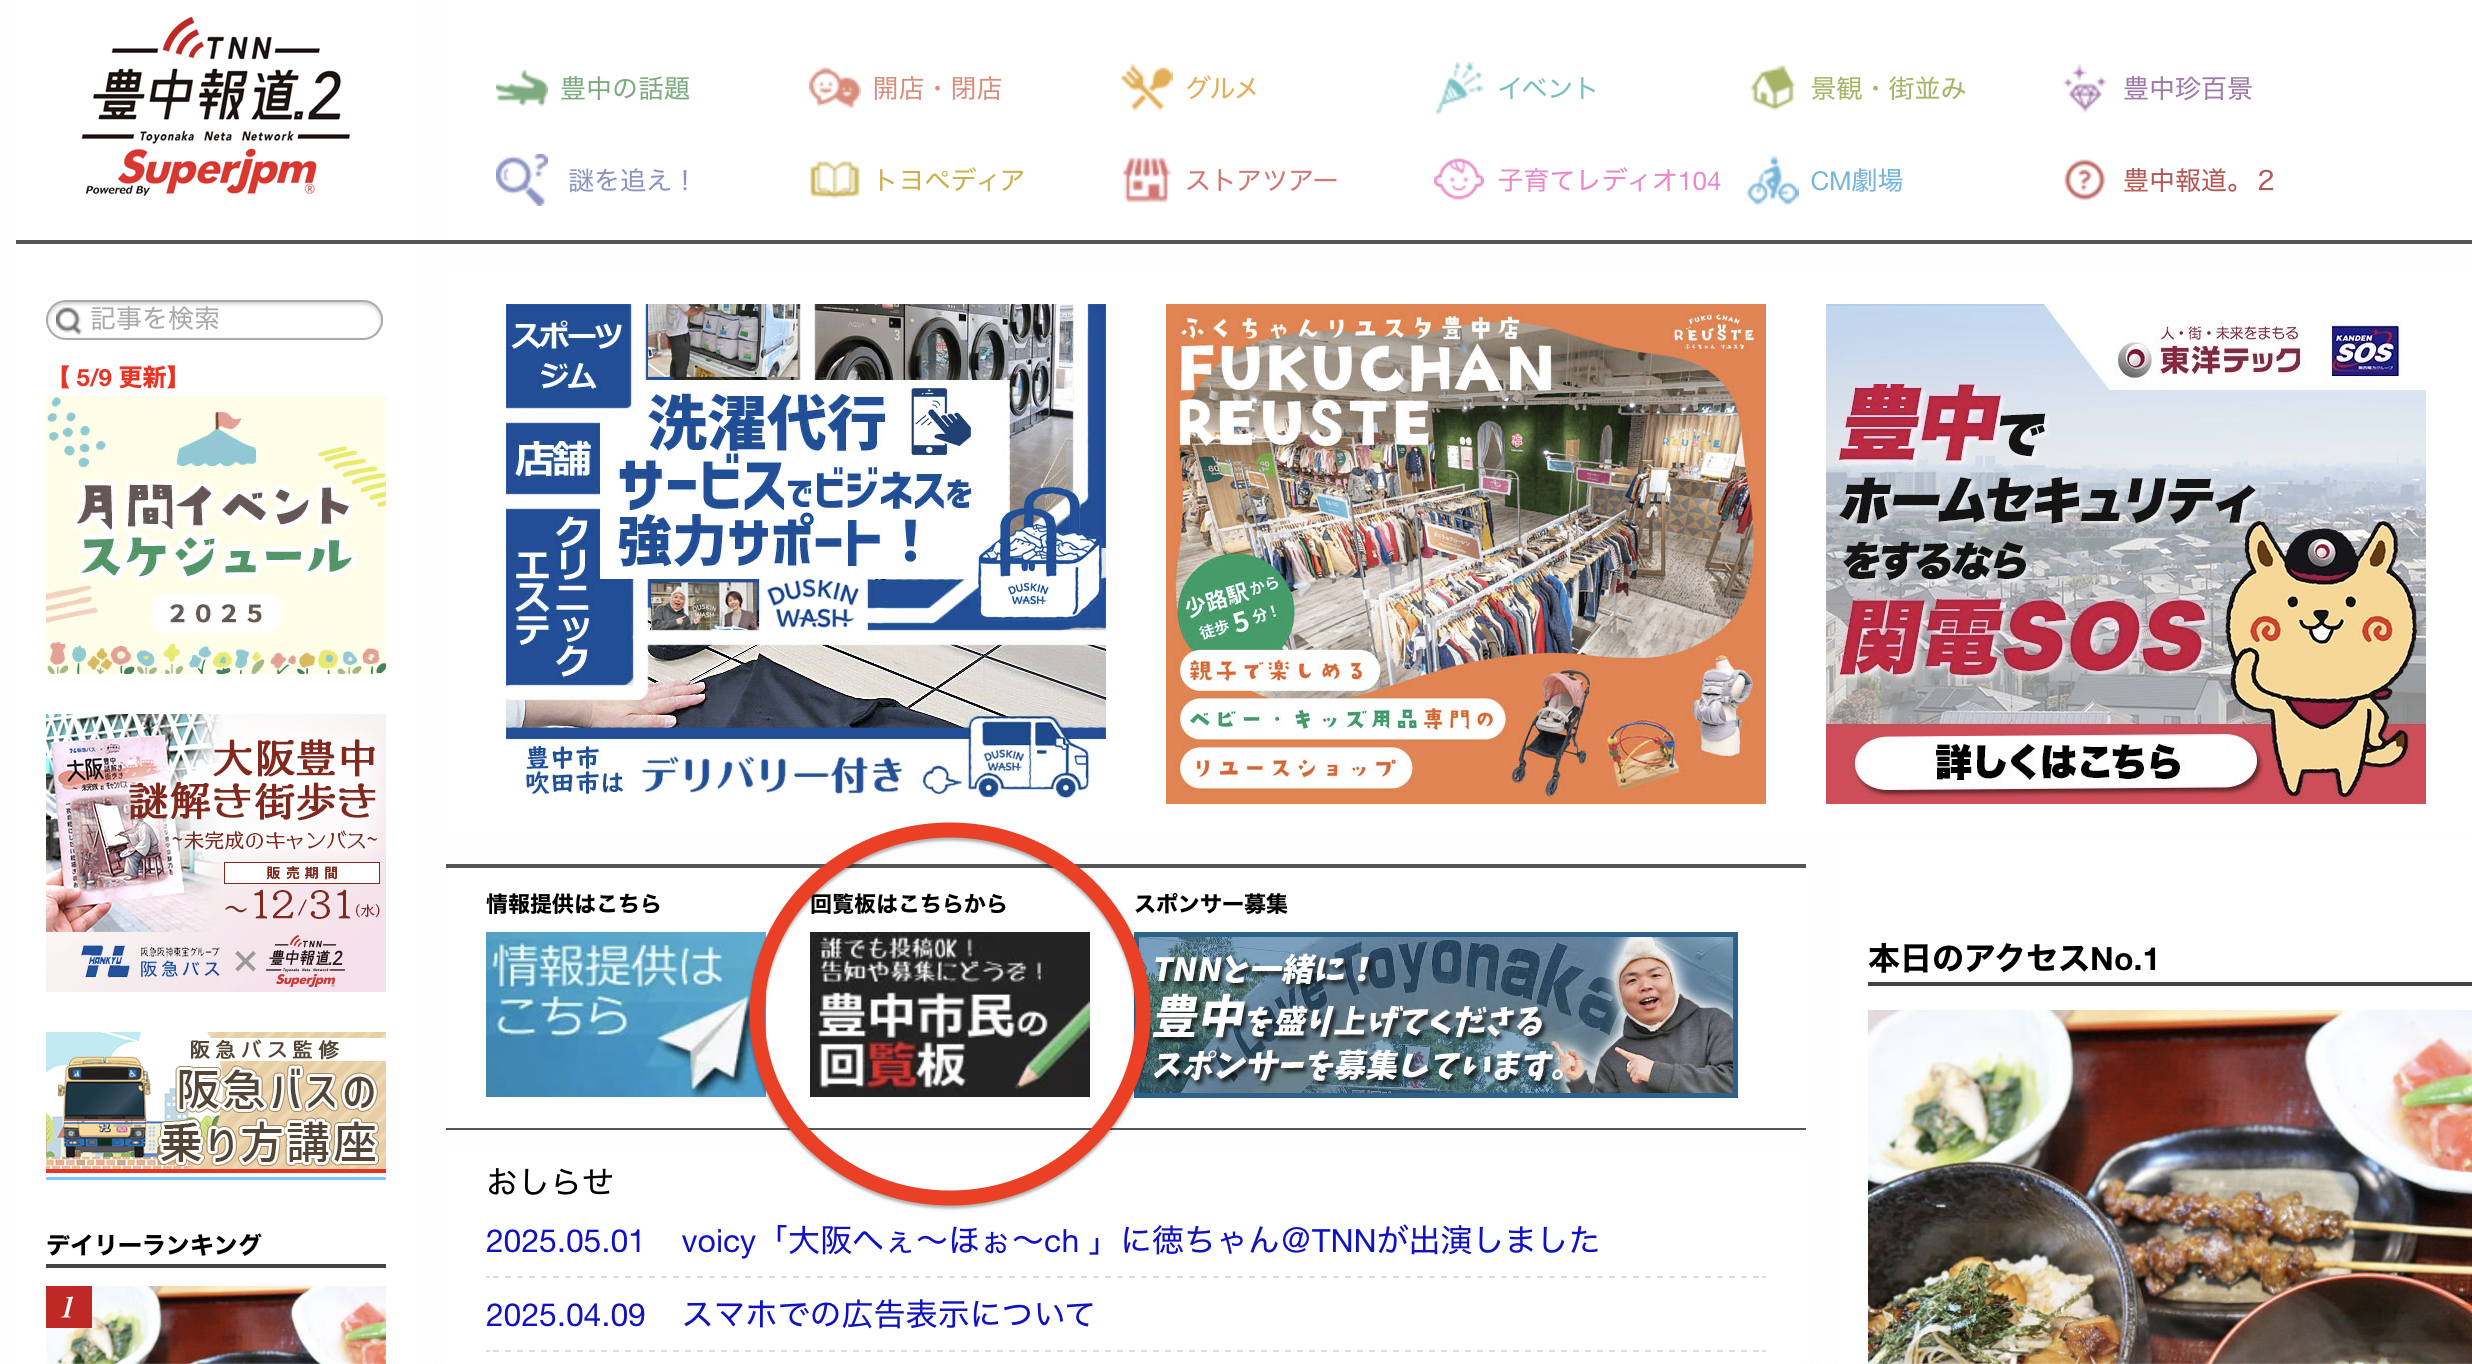This screenshot has height=1364, width=2472.
Task: Open the DUSKIN WASH 洗濯代行 advertisement
Action: coord(806,554)
